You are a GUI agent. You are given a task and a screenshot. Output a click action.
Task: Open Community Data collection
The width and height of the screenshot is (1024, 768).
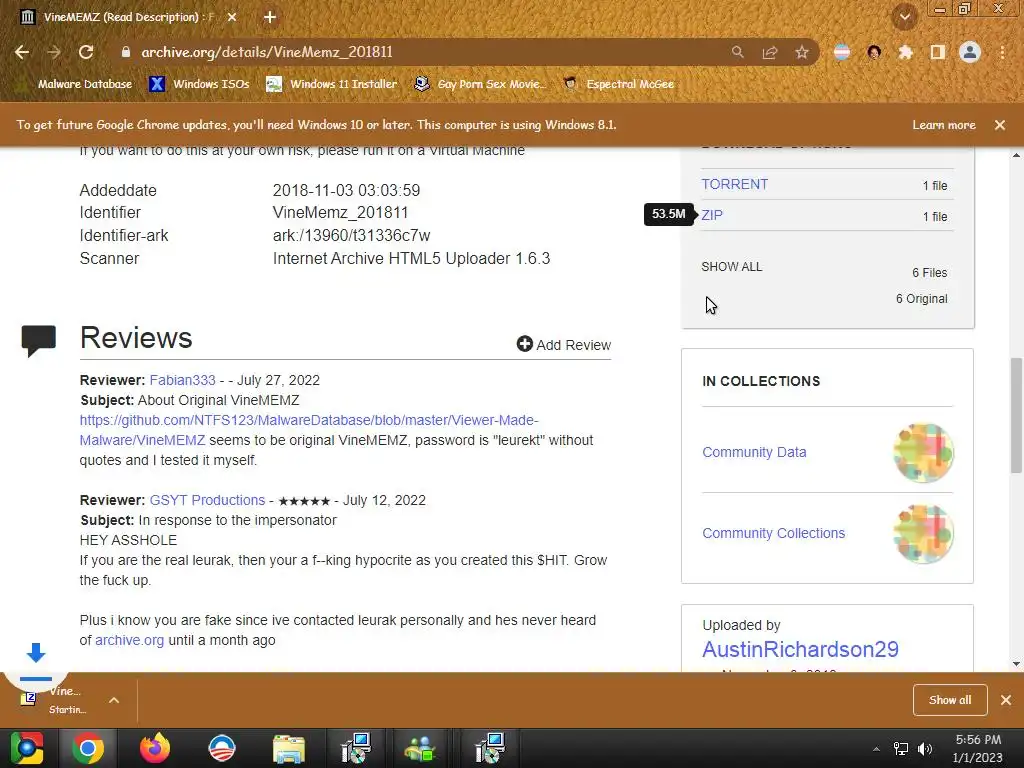(754, 452)
